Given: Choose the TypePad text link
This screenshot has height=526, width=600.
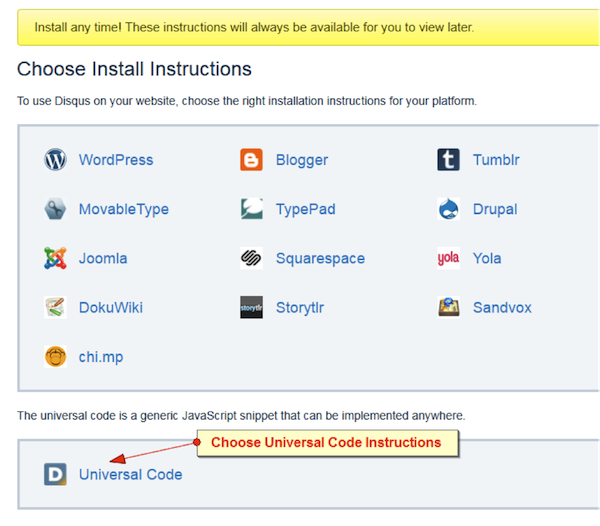Looking at the screenshot, I should click(x=305, y=210).
